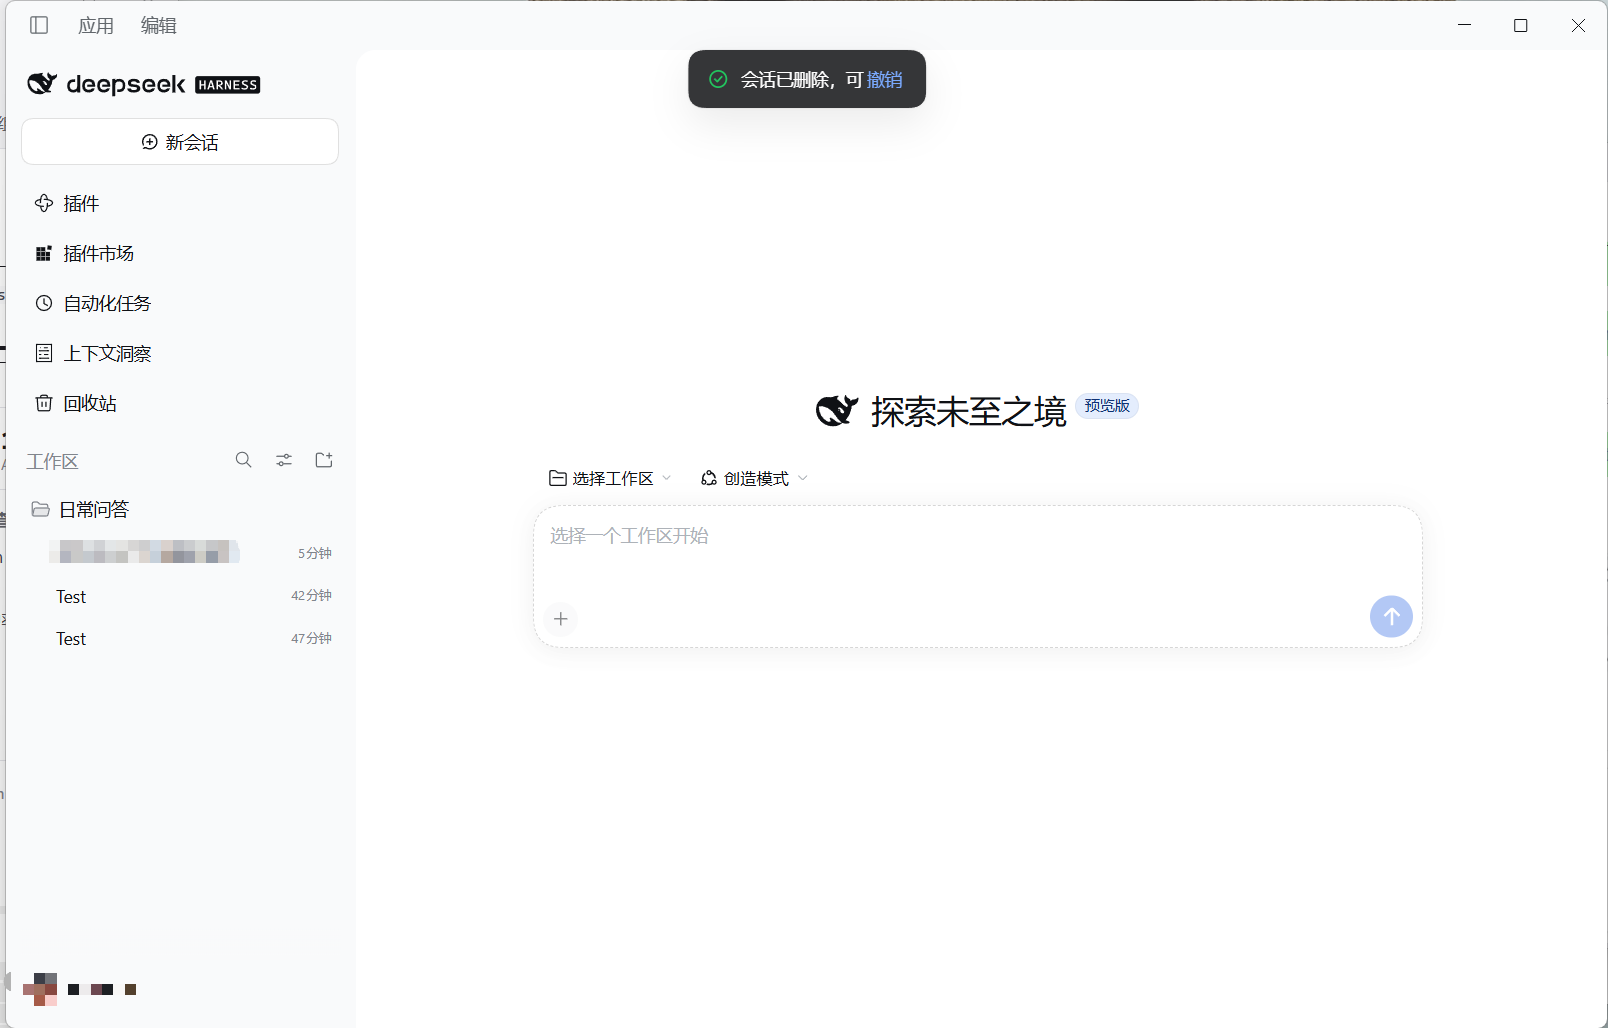Click the user avatar at sidebar bottom
The image size is (1608, 1028).
(40, 989)
